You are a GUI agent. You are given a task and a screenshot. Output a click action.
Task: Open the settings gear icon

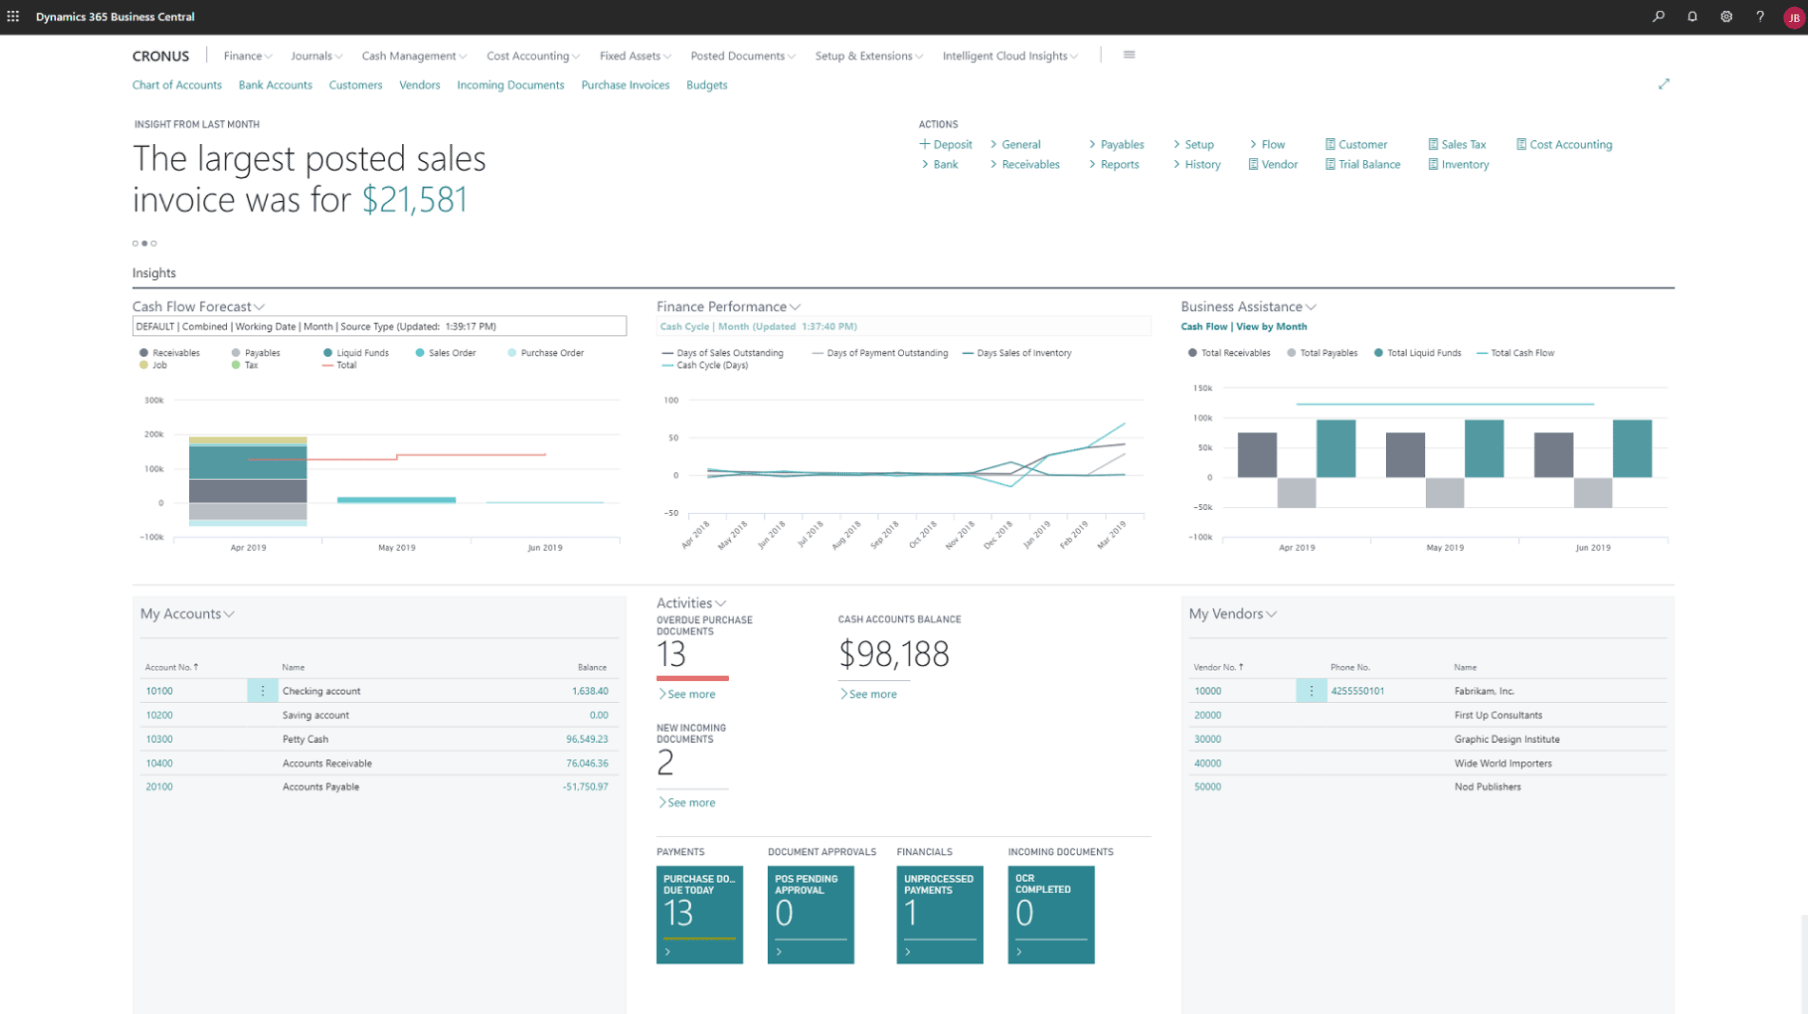(x=1726, y=17)
